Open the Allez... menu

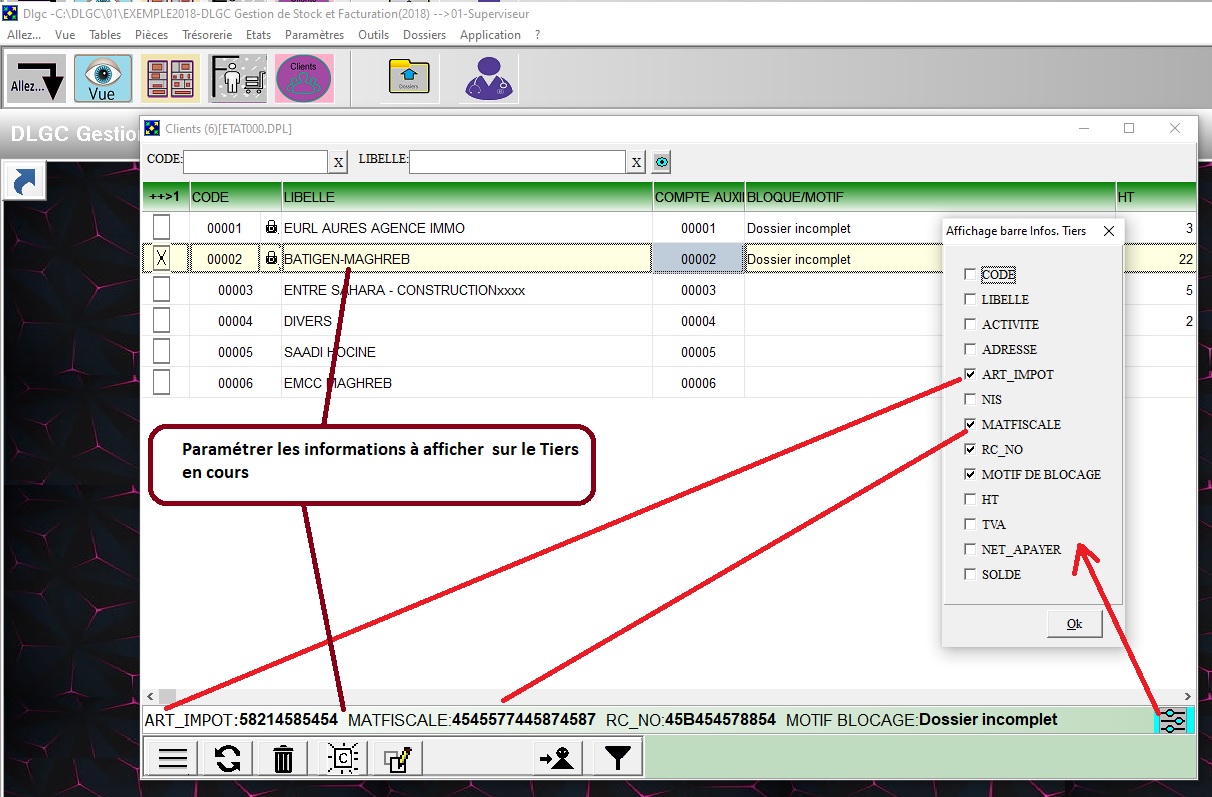[24, 35]
